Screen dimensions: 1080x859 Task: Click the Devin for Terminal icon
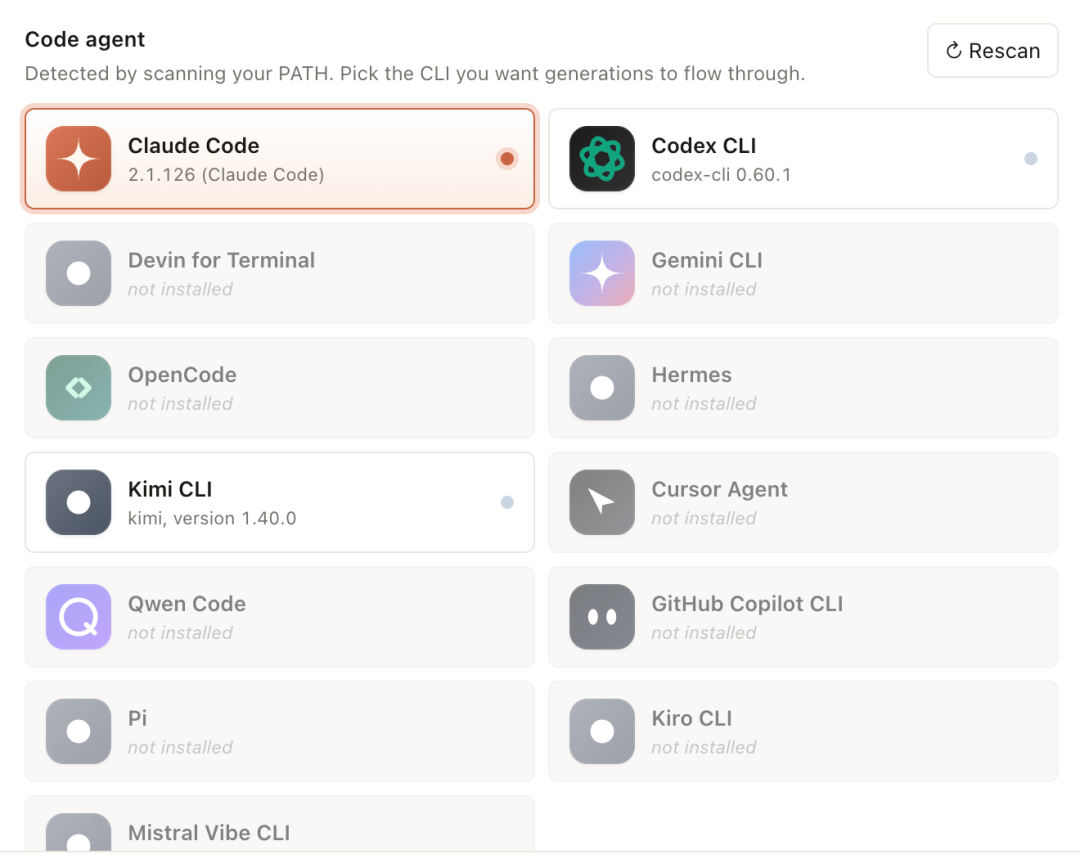pyautogui.click(x=79, y=273)
